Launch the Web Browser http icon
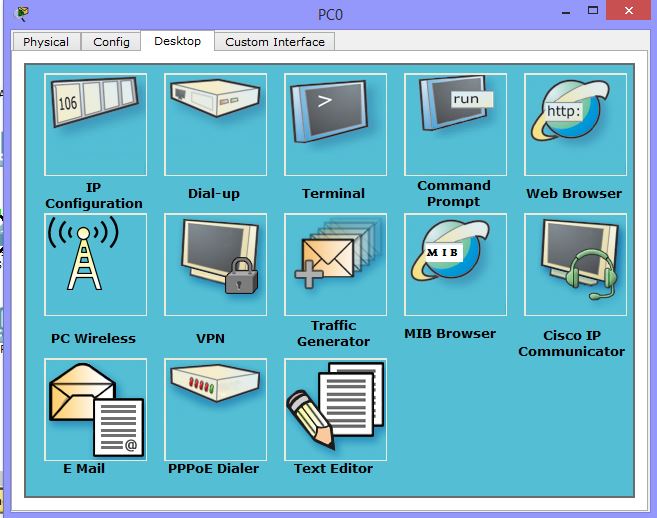The height and width of the screenshot is (518, 657). pyautogui.click(x=575, y=124)
